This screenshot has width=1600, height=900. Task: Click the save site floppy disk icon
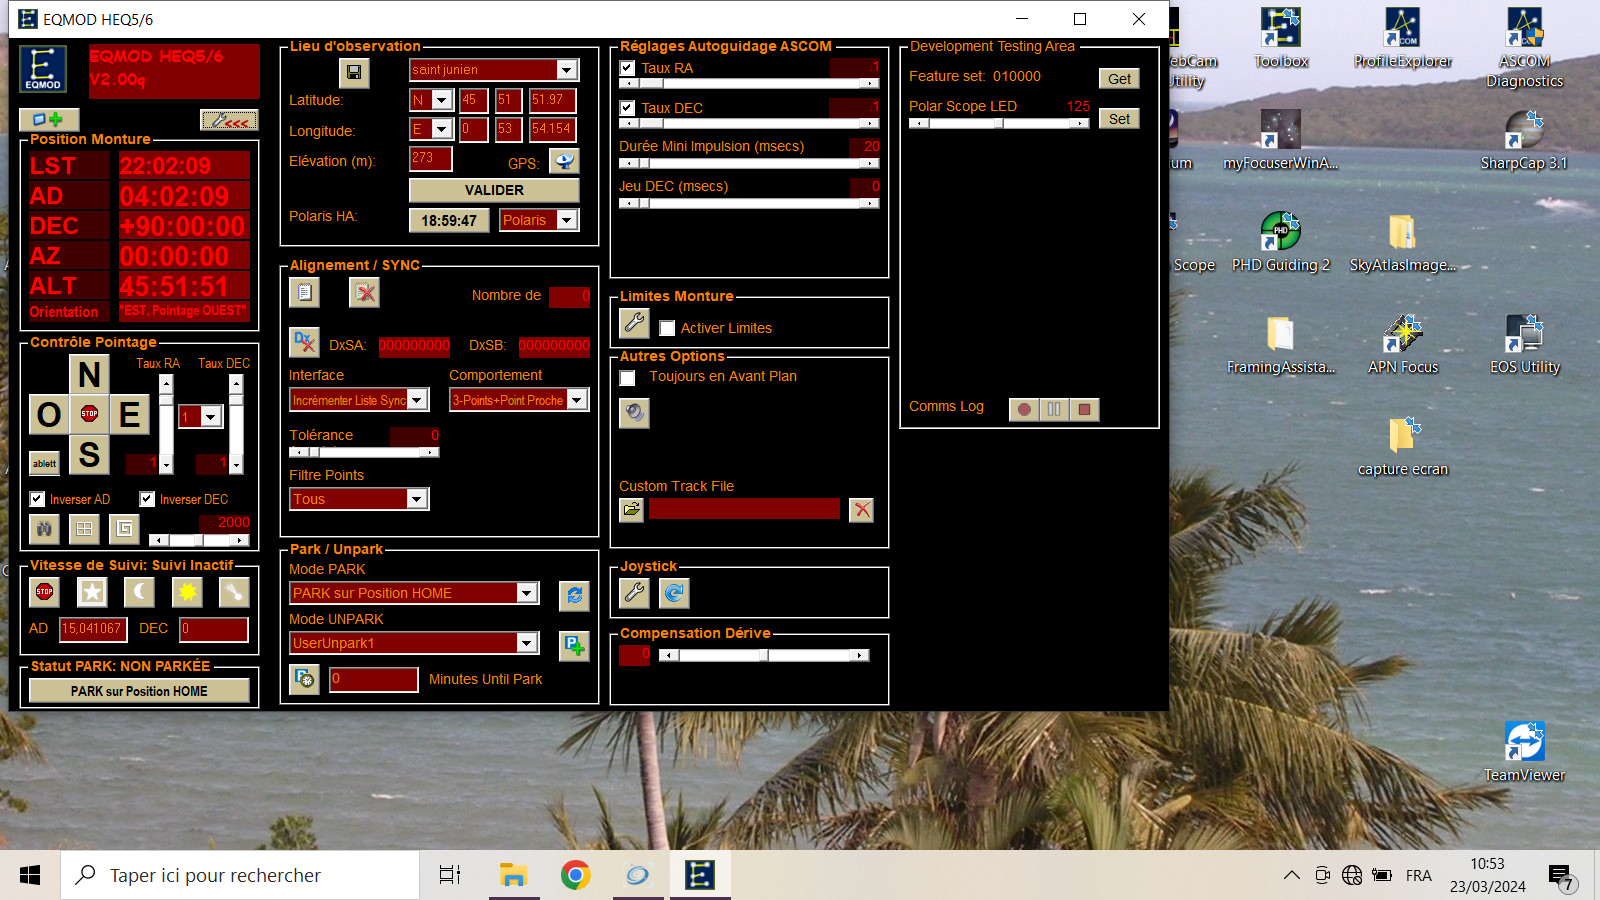(x=353, y=72)
